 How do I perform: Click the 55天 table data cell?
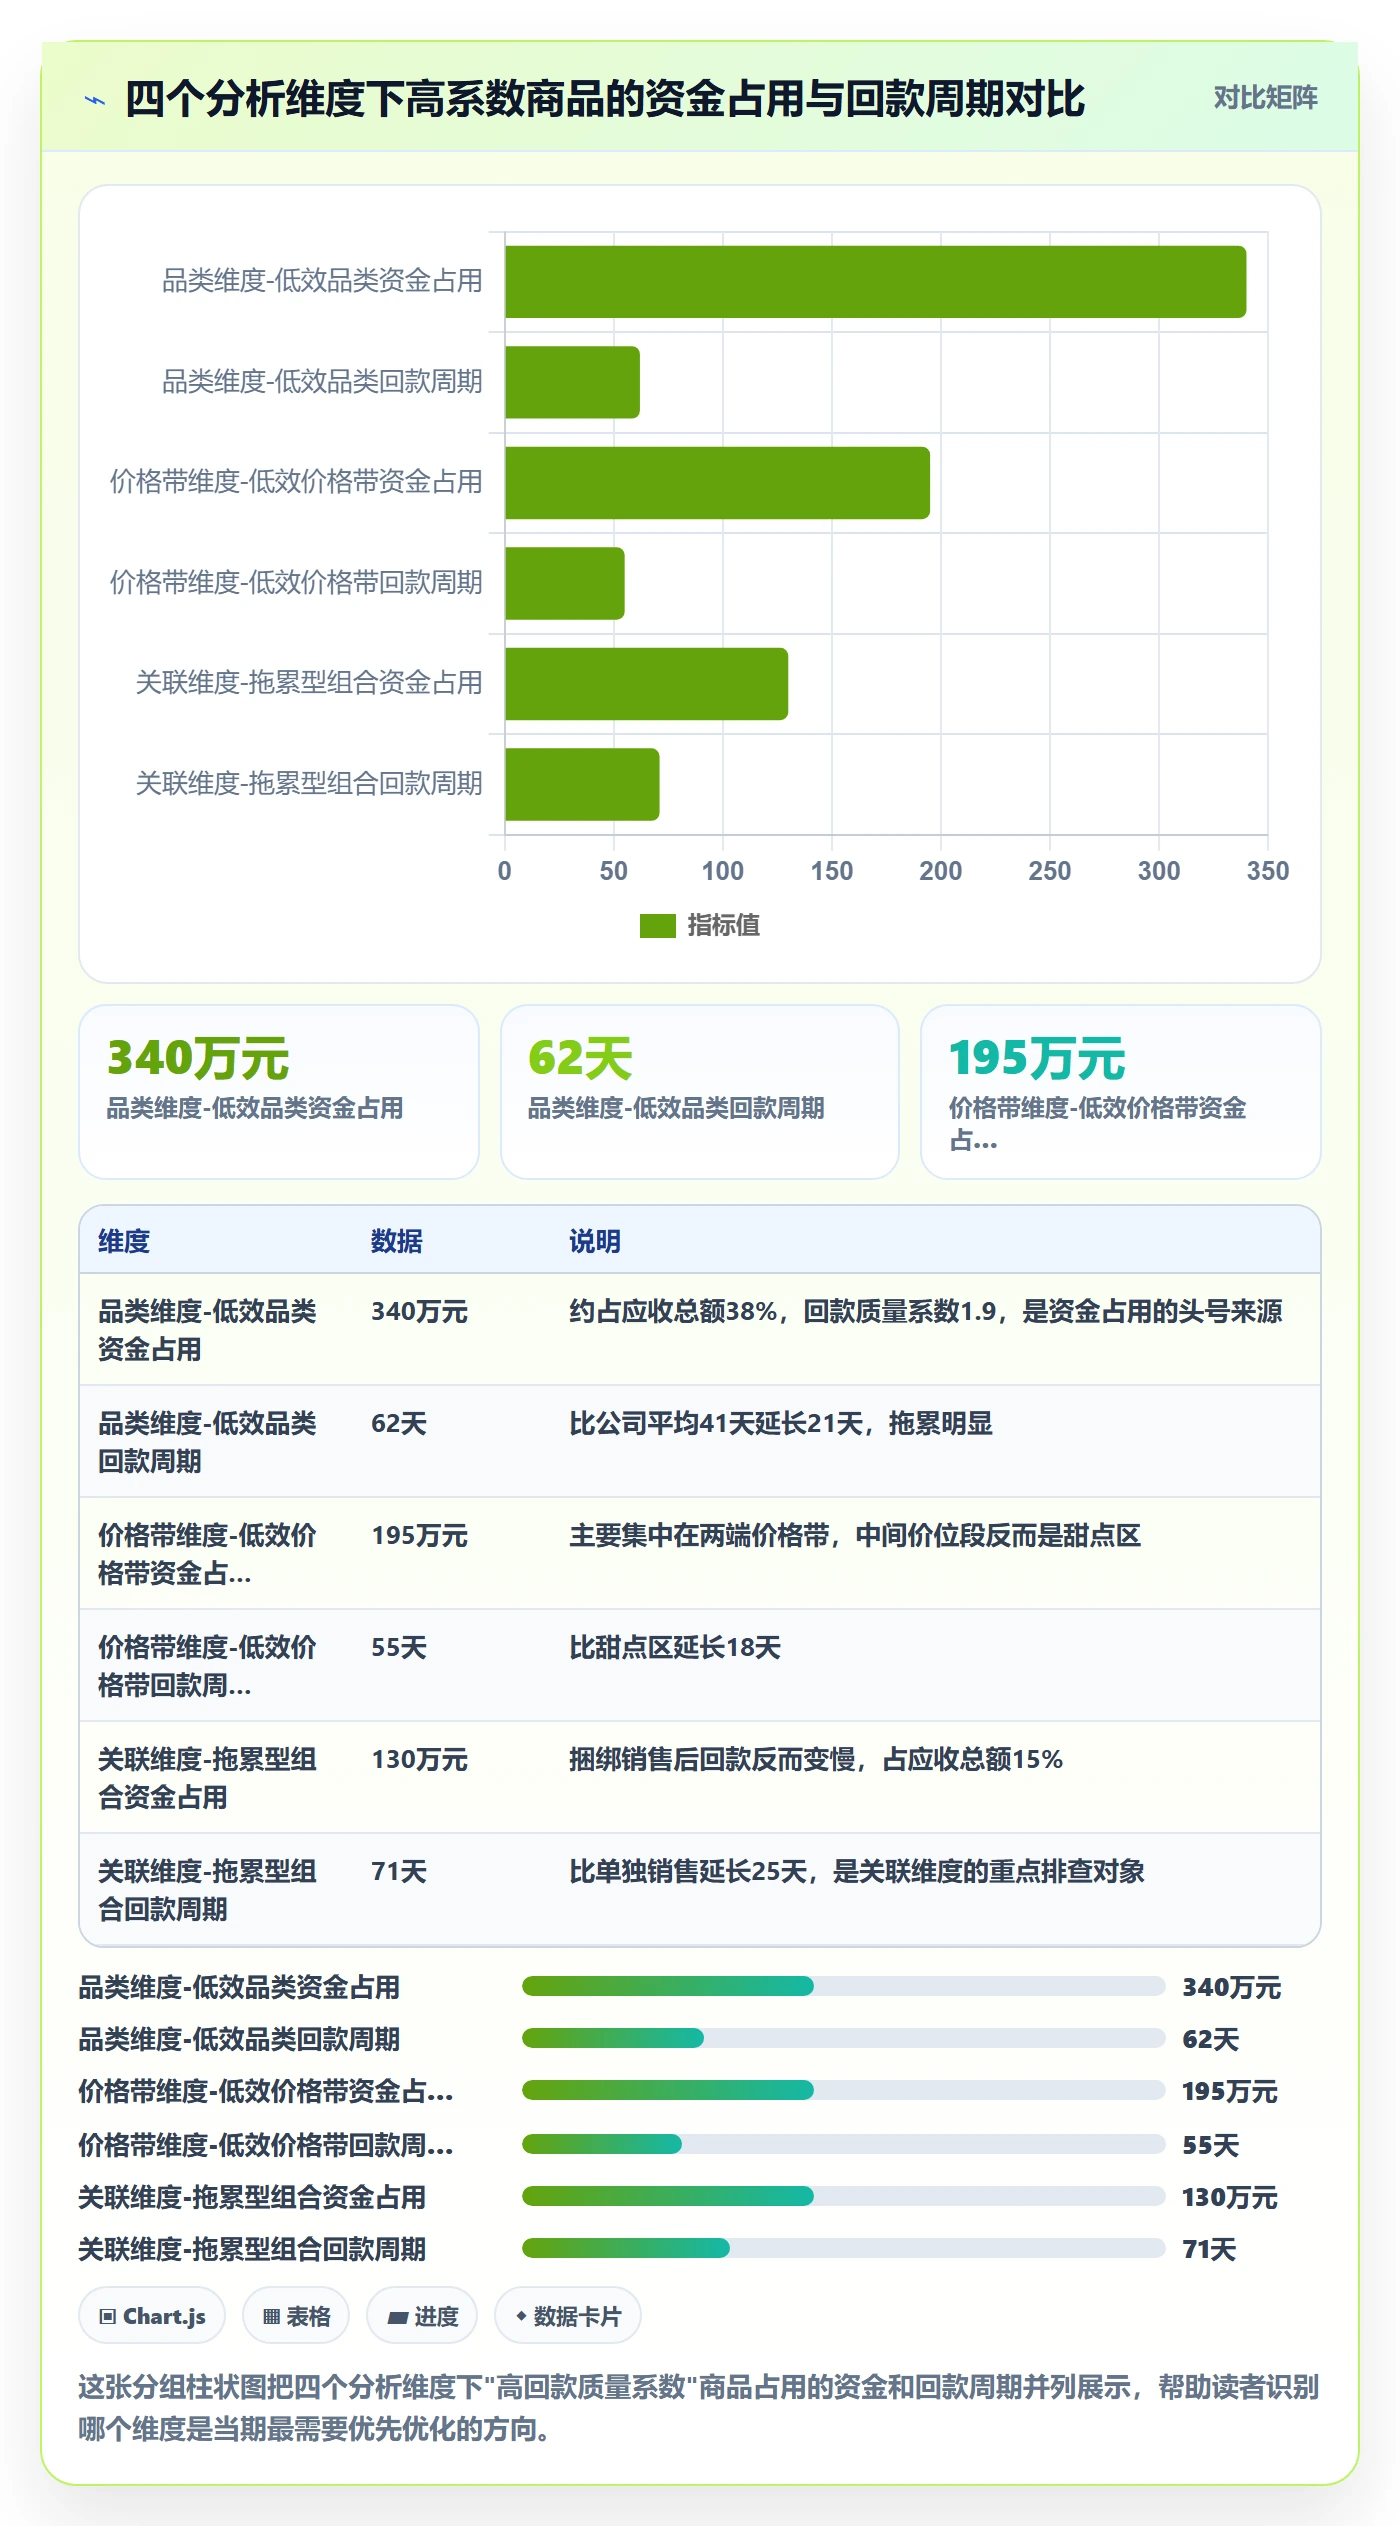399,1647
